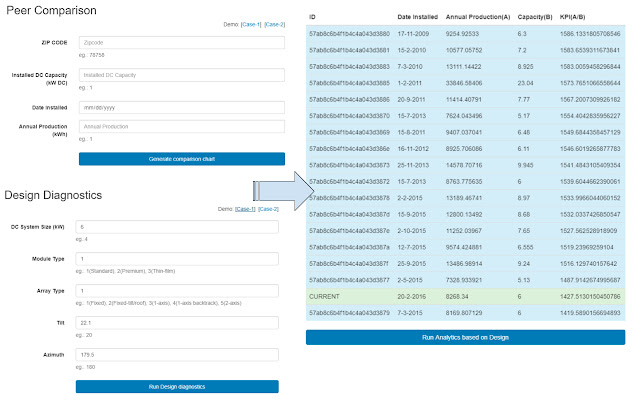The image size is (640, 400).
Task: Focus the Tilt input field
Action: pyautogui.click(x=176, y=322)
